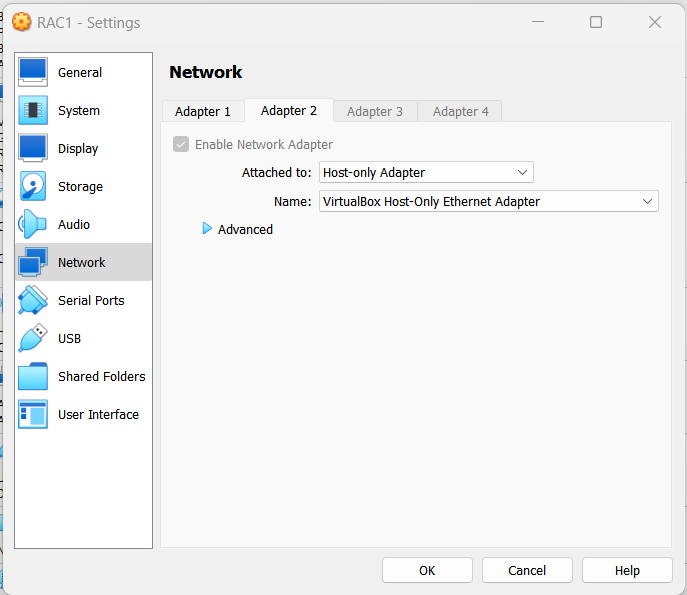Viewport: 687px width, 595px height.
Task: Click the Audio speaker icon
Action: (33, 224)
